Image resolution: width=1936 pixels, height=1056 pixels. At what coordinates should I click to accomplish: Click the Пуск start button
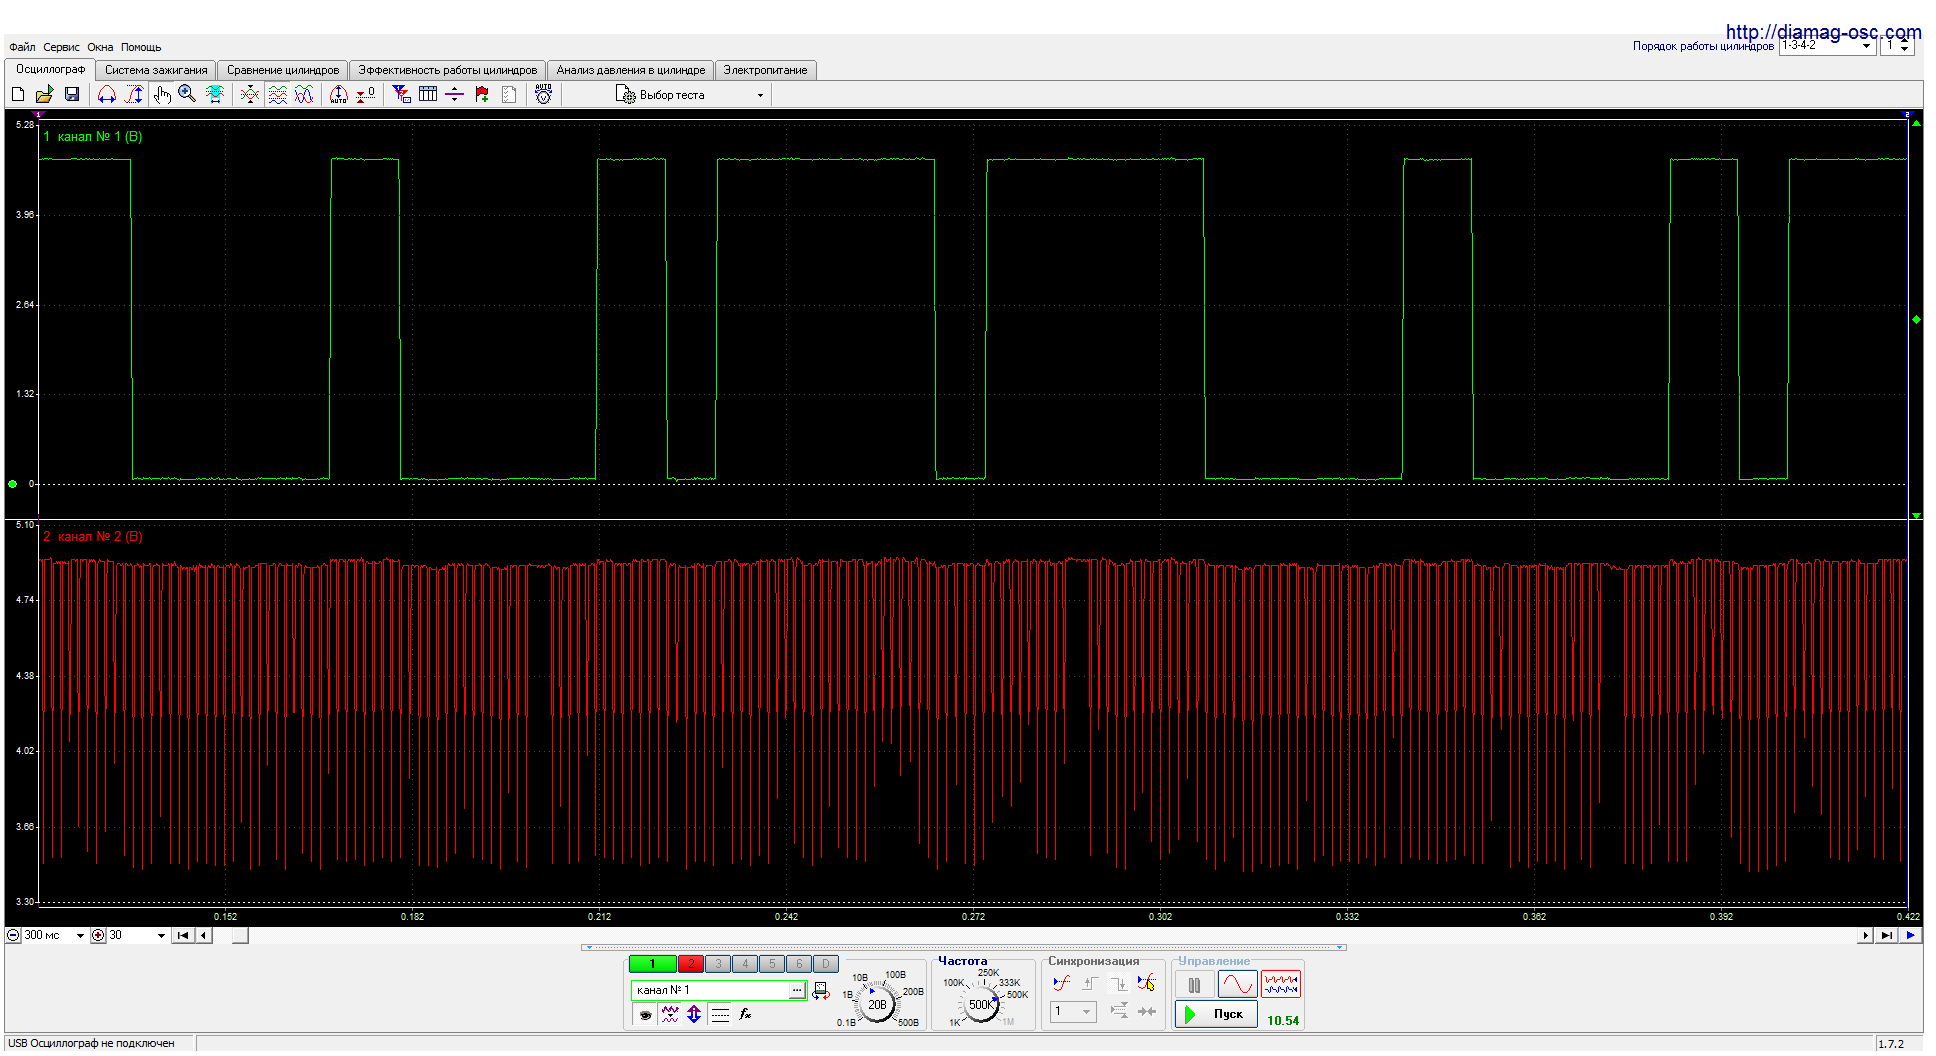tap(1216, 1014)
